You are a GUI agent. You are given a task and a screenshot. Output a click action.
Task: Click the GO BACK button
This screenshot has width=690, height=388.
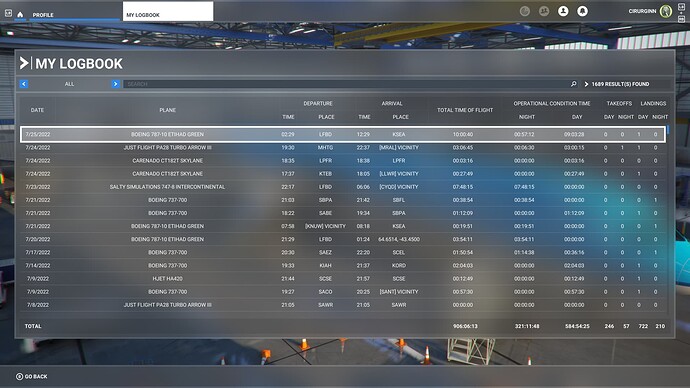32,377
